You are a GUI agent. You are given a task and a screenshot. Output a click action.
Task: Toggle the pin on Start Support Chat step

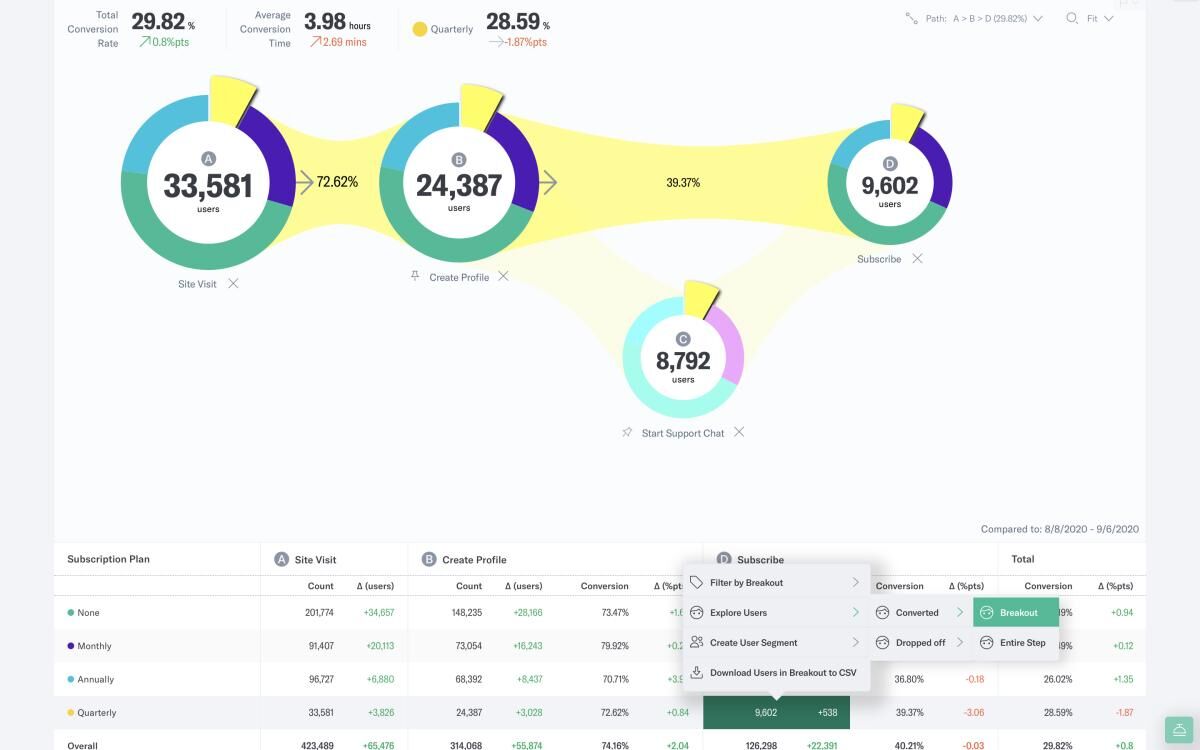(x=626, y=432)
